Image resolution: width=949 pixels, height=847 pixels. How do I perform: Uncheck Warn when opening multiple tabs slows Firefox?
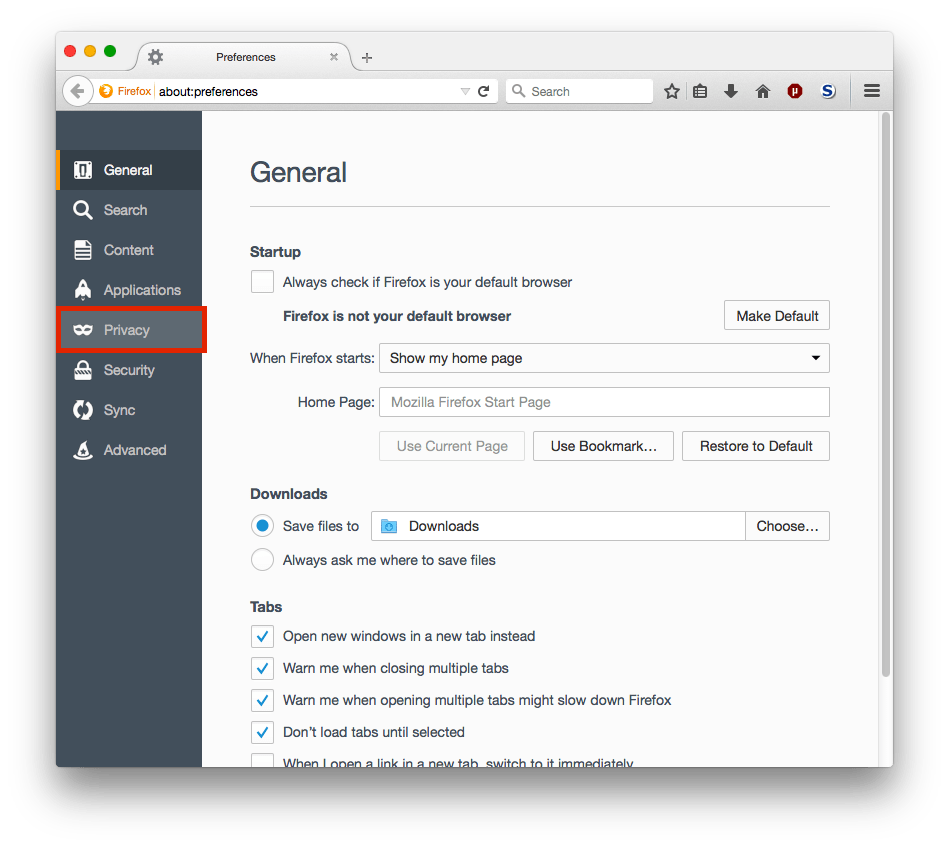pos(262,700)
